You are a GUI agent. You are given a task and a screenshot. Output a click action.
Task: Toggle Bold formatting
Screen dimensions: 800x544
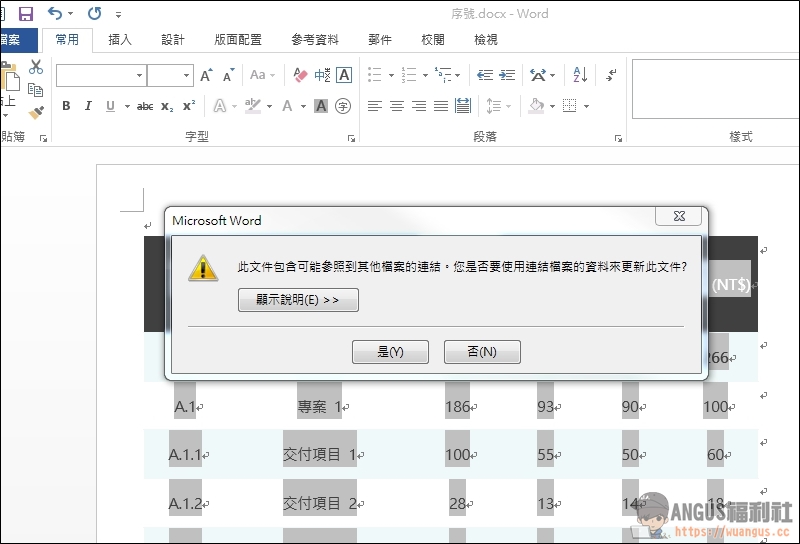tap(66, 106)
